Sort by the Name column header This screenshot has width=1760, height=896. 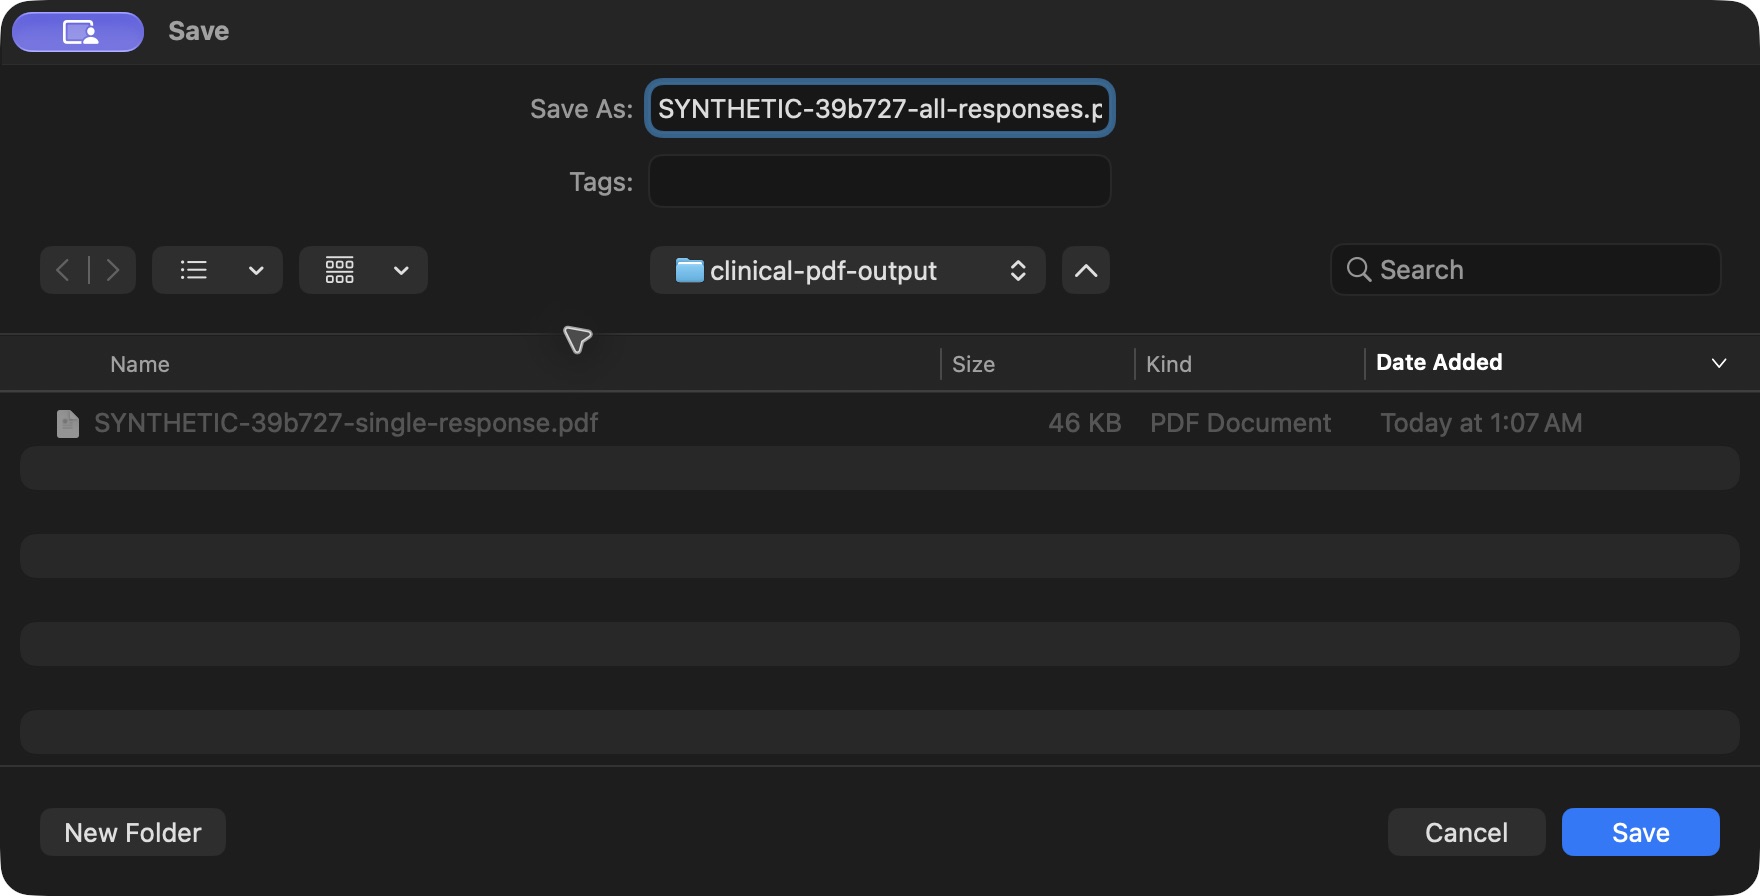pos(140,364)
